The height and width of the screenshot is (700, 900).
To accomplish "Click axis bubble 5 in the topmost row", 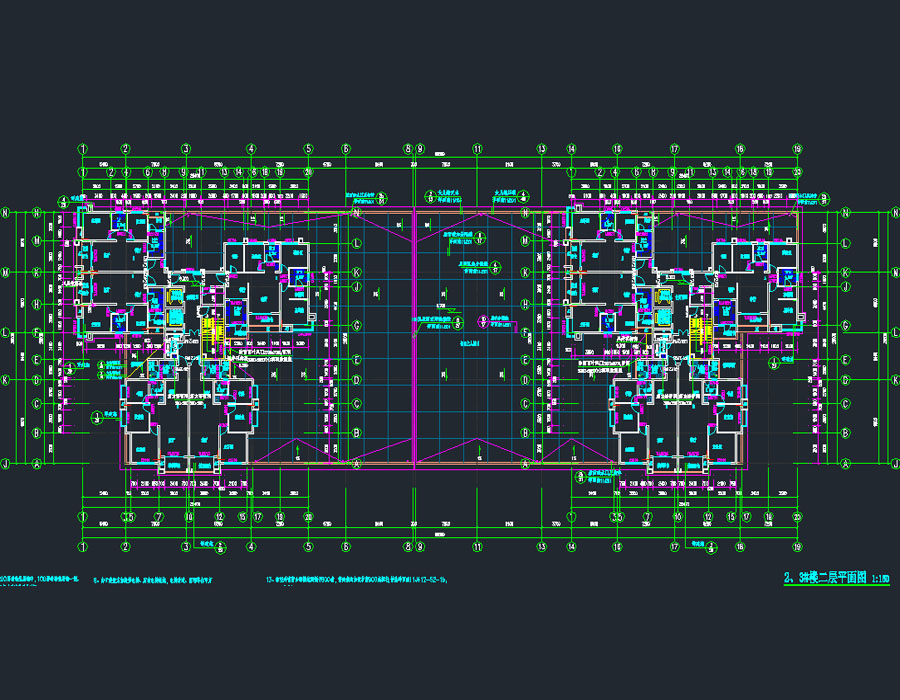I will pyautogui.click(x=309, y=149).
